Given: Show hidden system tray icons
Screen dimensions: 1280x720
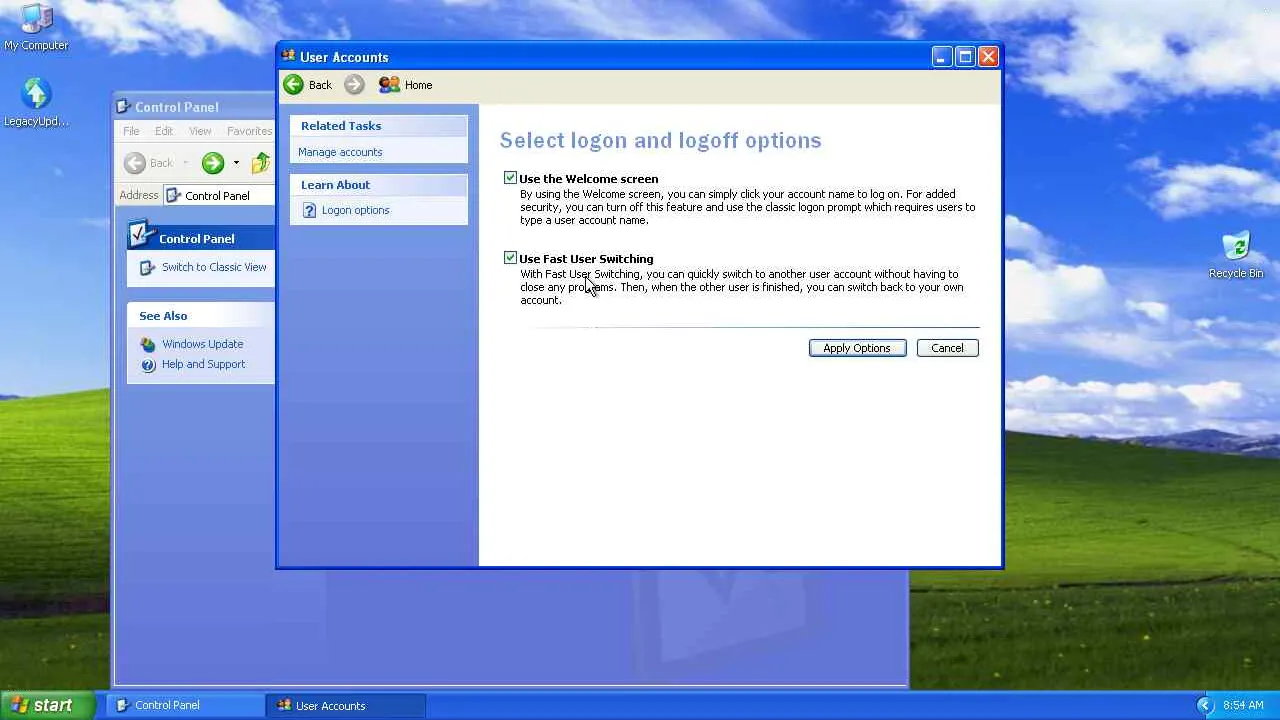Looking at the screenshot, I should point(1204,705).
